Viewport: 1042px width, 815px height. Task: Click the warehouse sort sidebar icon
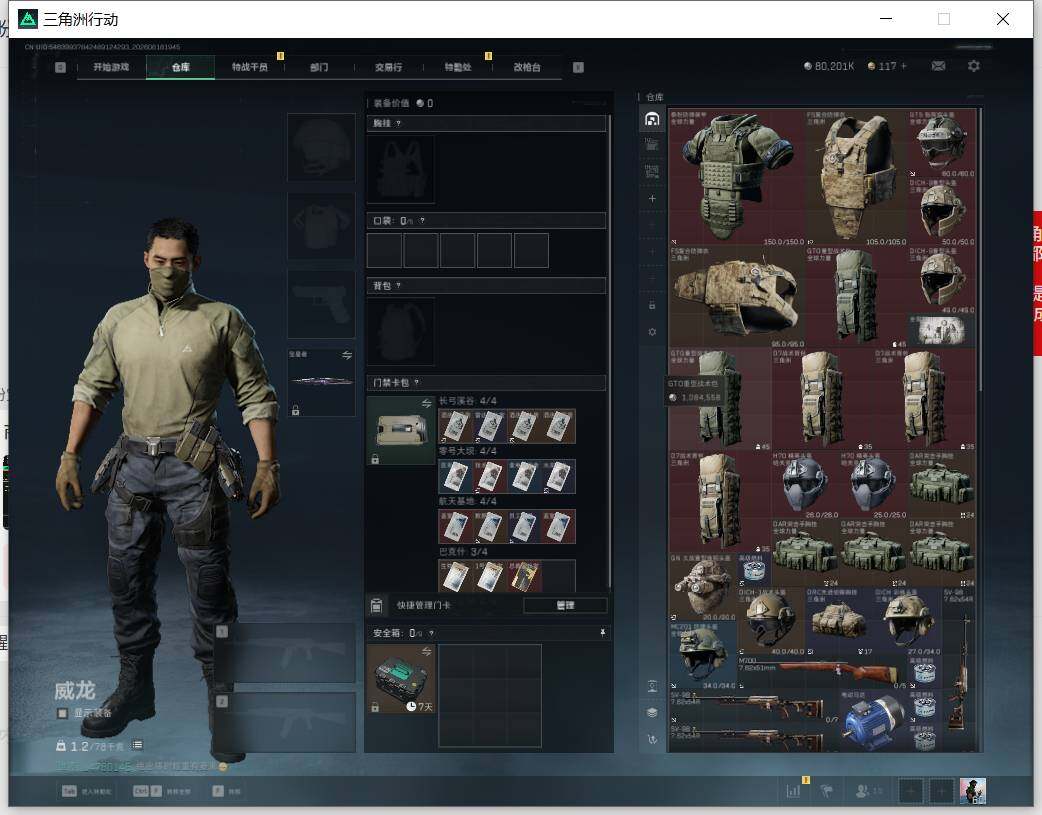[x=652, y=739]
